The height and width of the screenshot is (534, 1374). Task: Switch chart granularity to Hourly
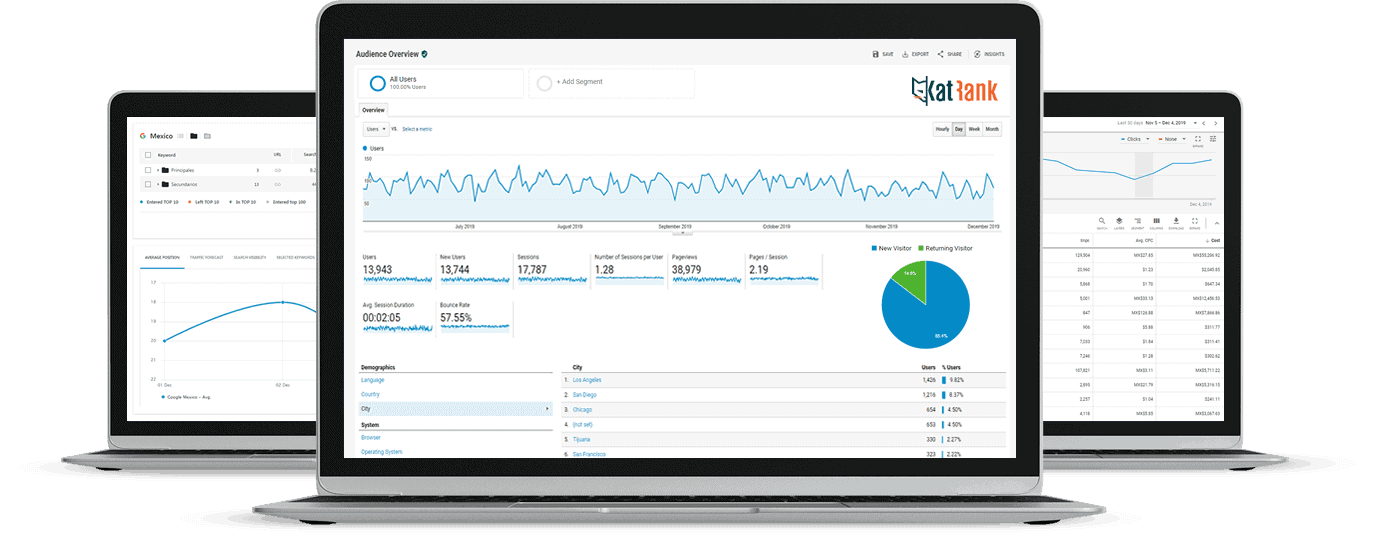pos(942,129)
